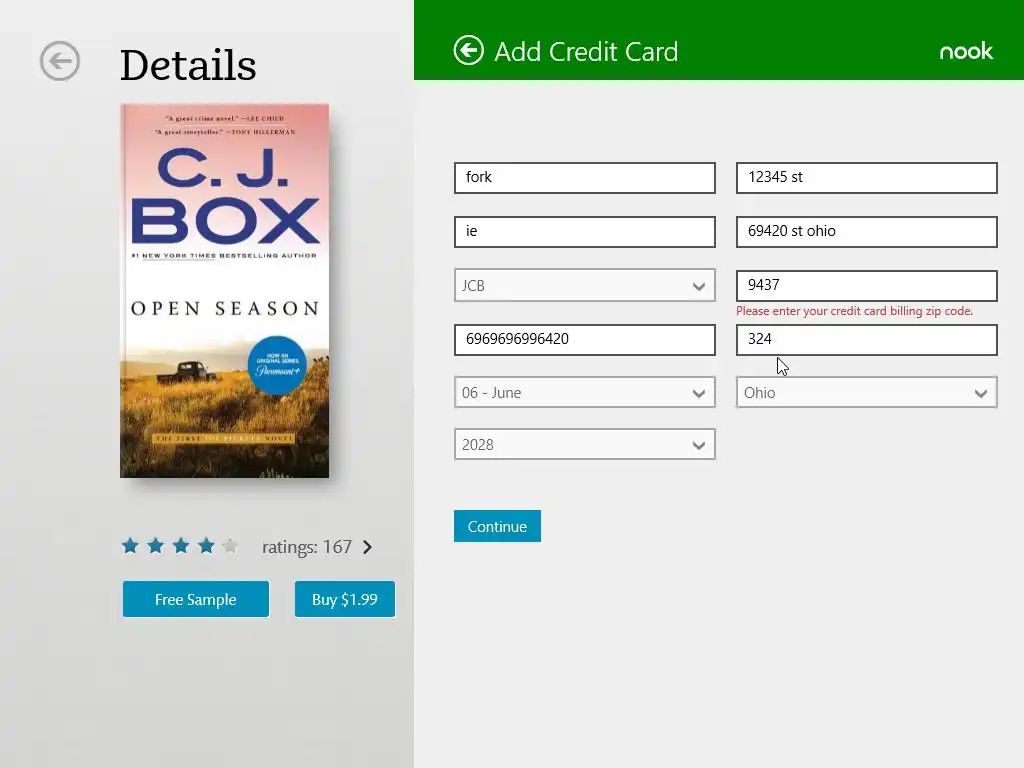Click the nook logo
The height and width of the screenshot is (768, 1024).
point(966,51)
